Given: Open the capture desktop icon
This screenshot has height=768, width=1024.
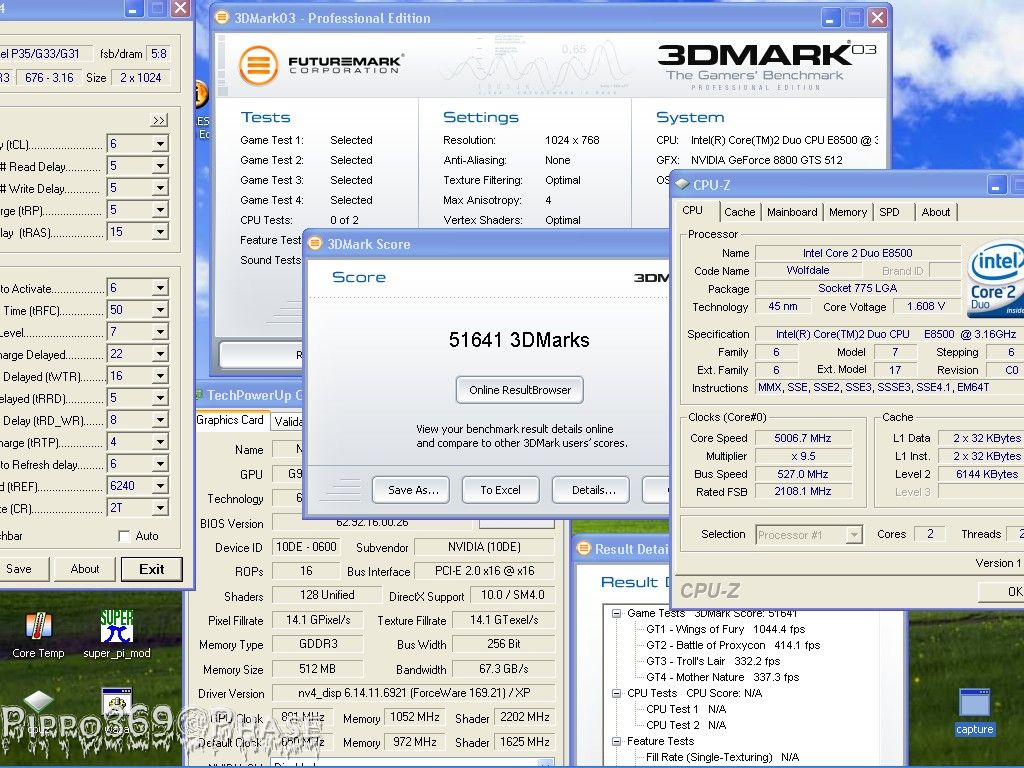Looking at the screenshot, I should click(x=974, y=713).
